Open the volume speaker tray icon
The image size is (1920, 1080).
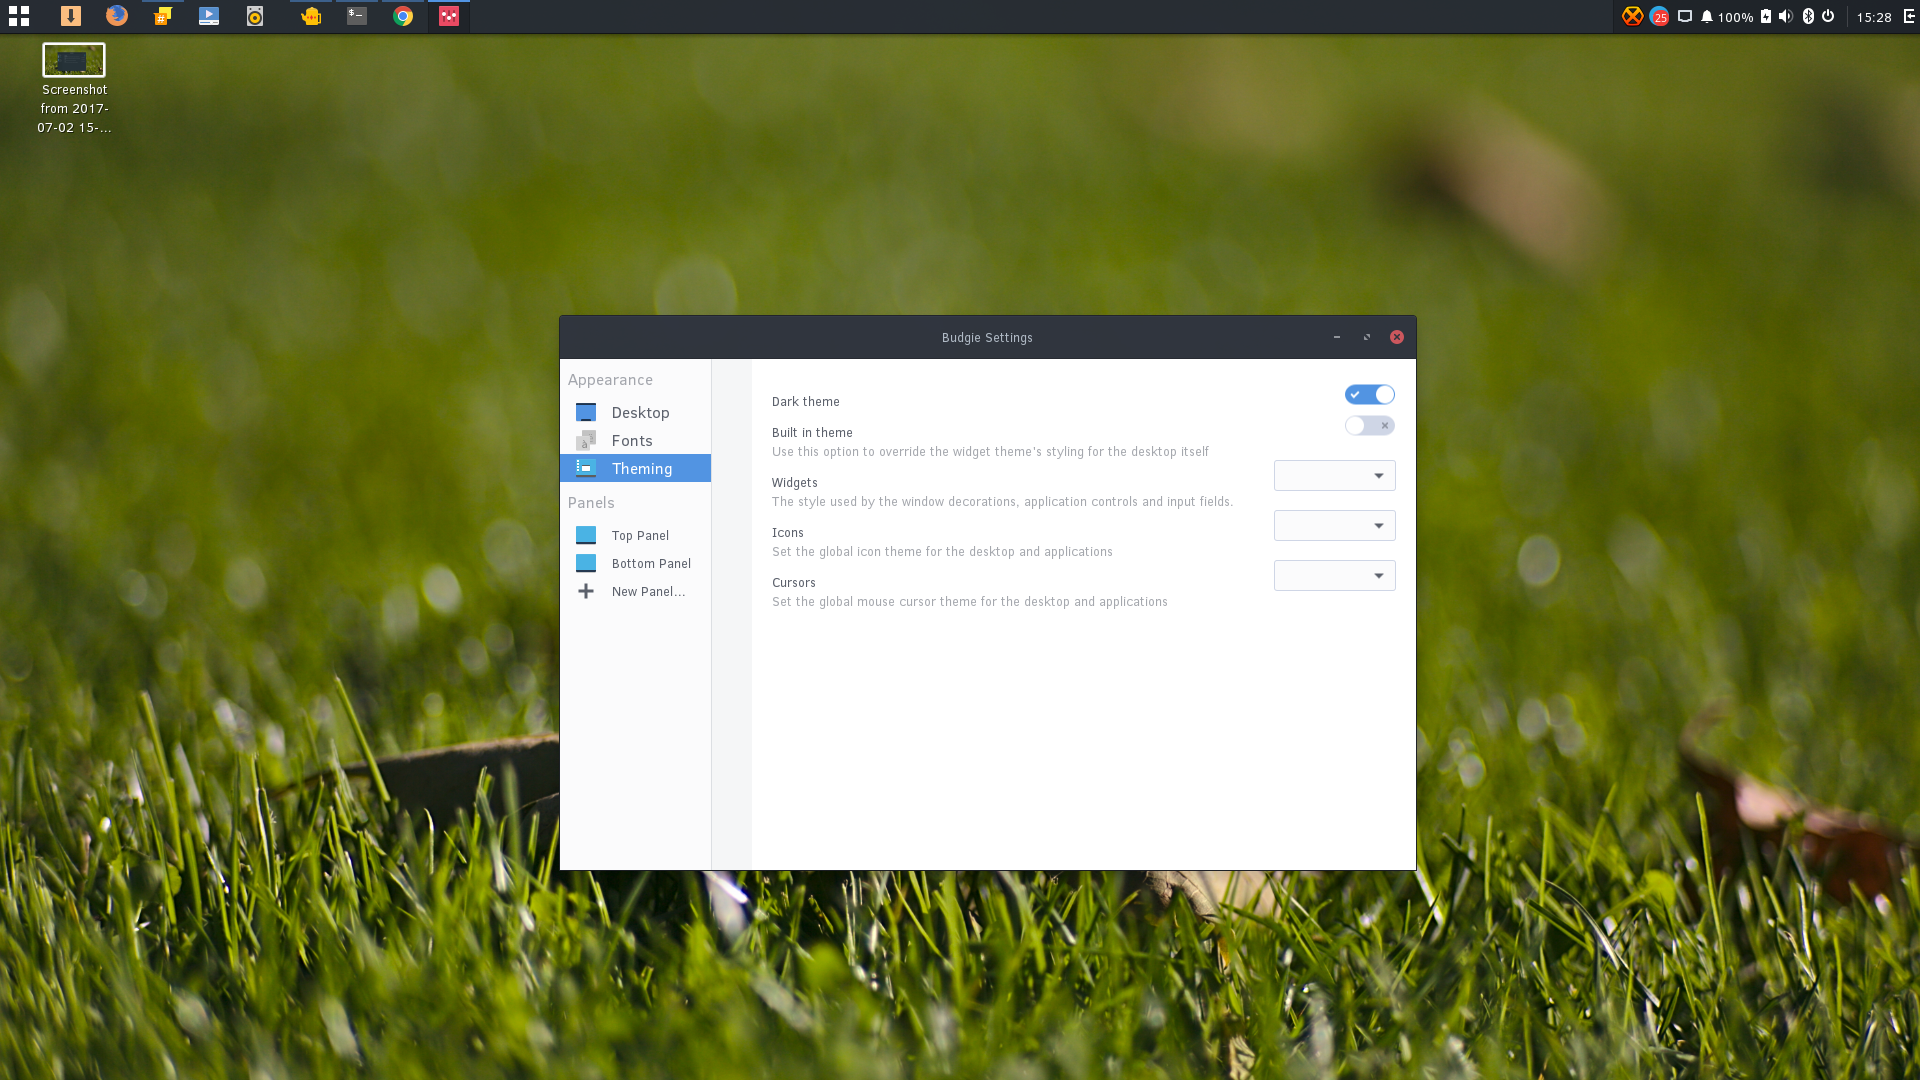1786,16
